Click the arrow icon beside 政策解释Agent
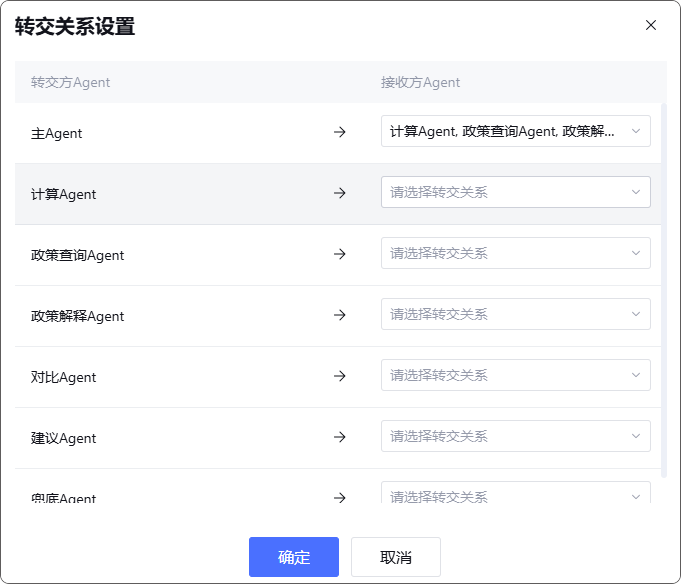Screen dimensions: 681x584 pyautogui.click(x=340, y=315)
